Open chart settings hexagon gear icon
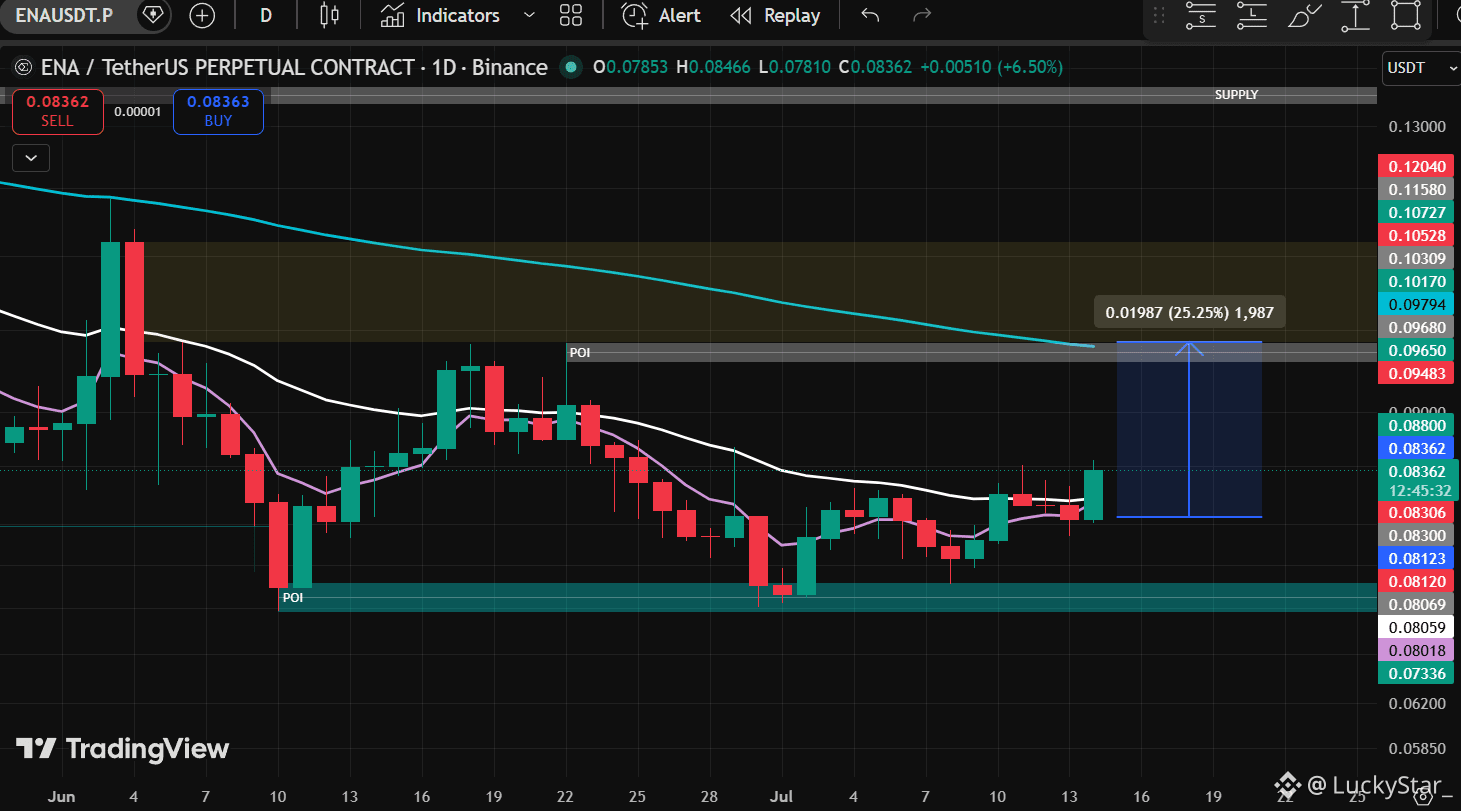 point(1423,796)
